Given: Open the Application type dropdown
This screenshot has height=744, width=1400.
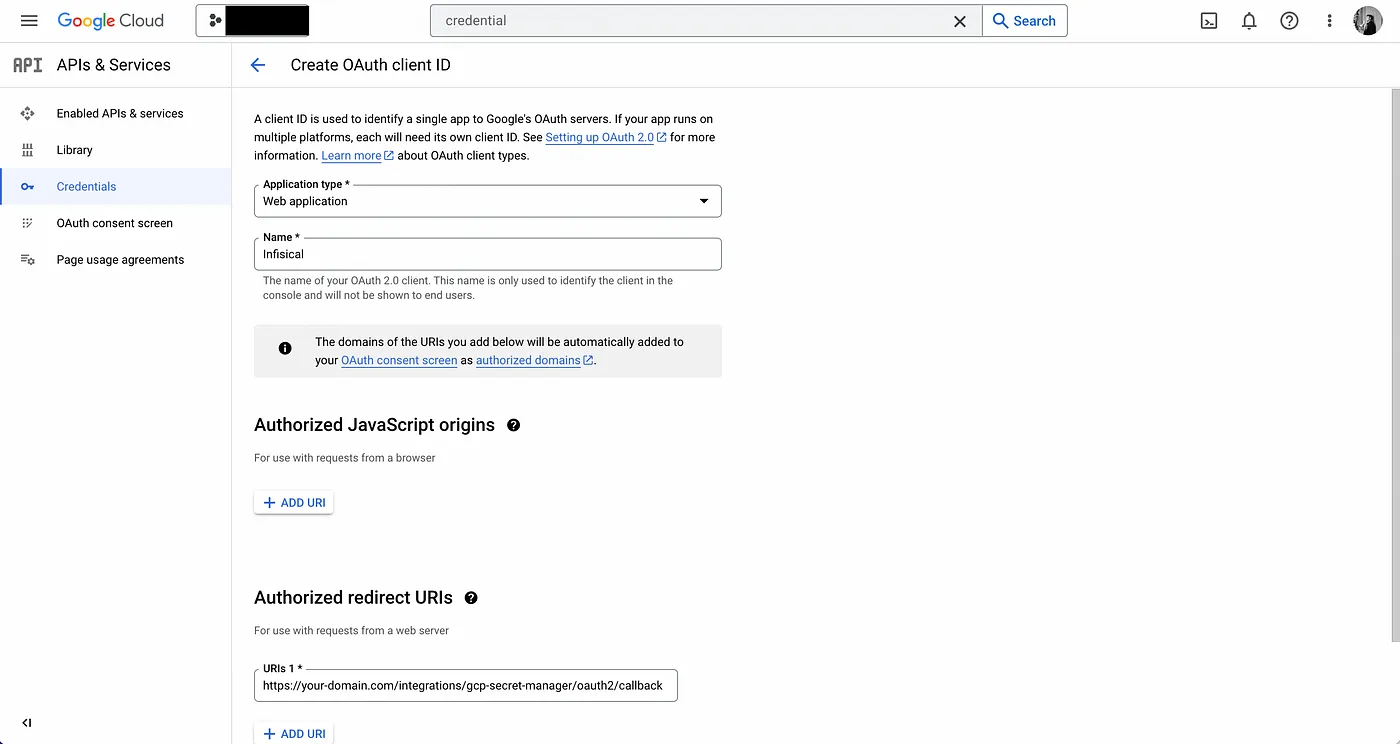Looking at the screenshot, I should 703,201.
